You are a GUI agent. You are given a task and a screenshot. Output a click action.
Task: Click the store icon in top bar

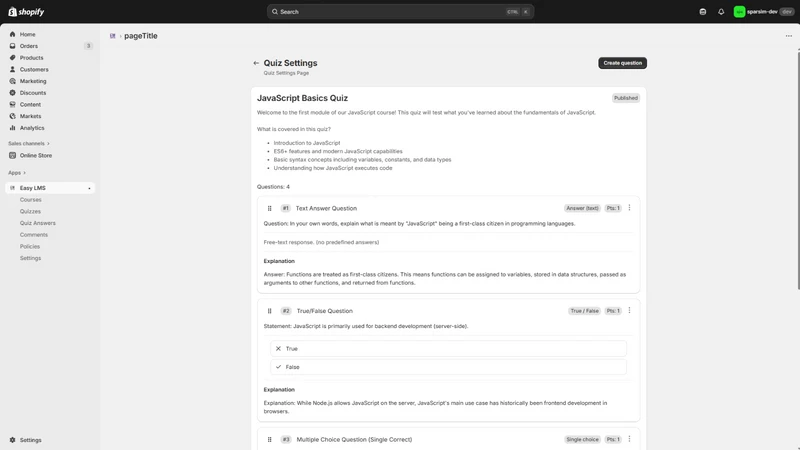(x=703, y=12)
